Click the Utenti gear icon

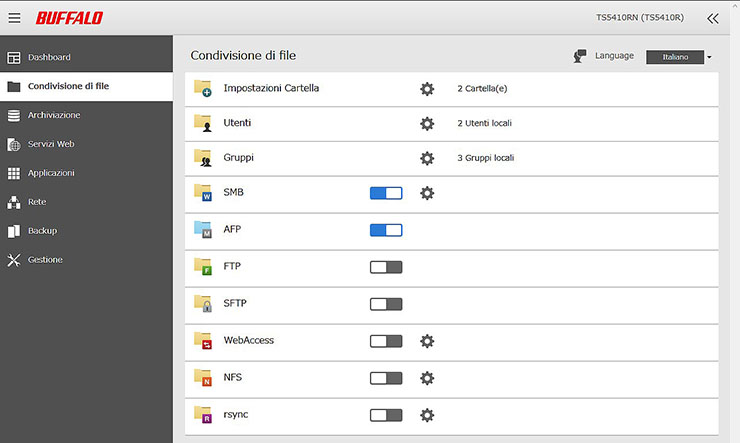click(x=427, y=123)
